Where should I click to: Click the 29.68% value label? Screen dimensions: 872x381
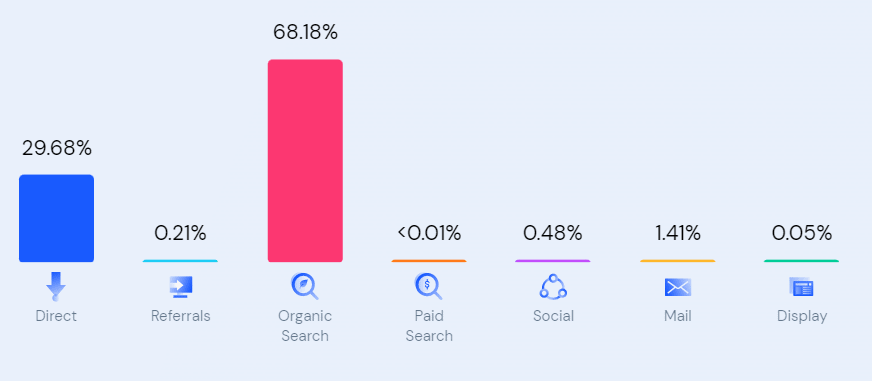[57, 148]
